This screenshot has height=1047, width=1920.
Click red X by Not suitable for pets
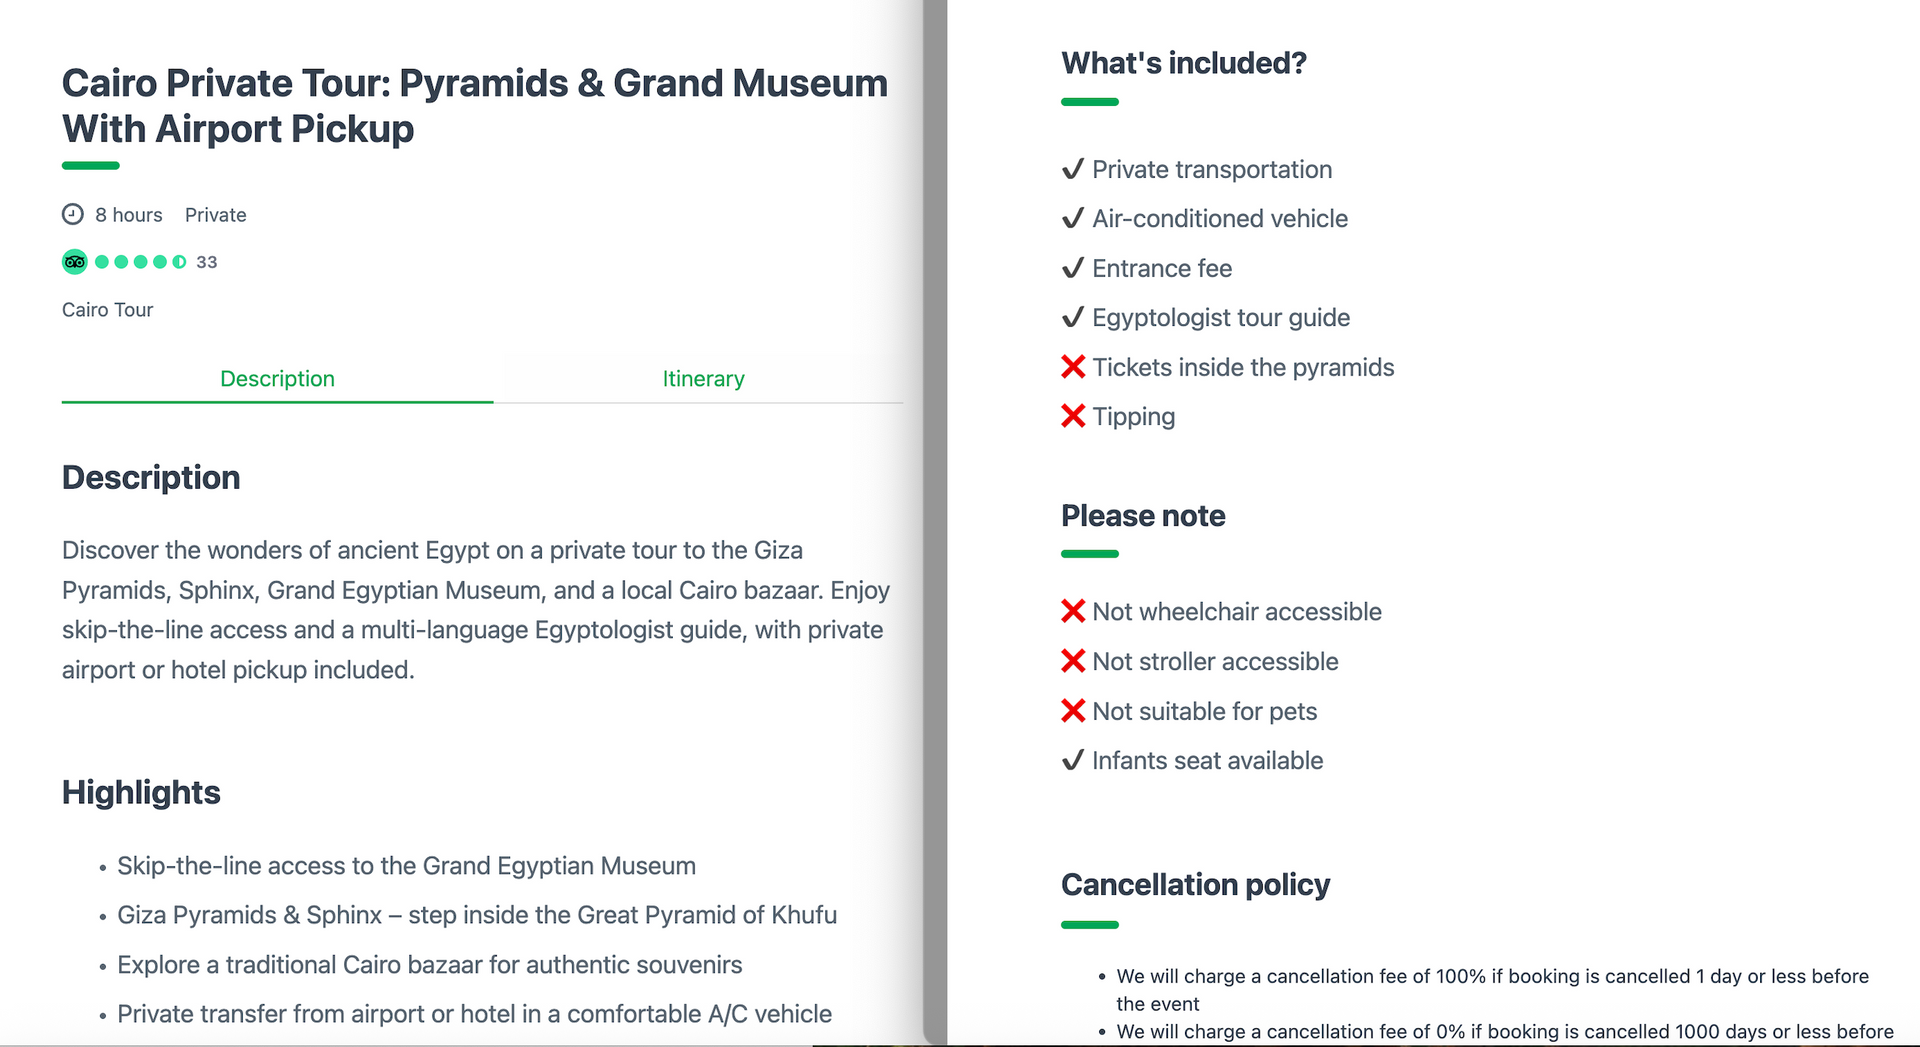pos(1073,711)
